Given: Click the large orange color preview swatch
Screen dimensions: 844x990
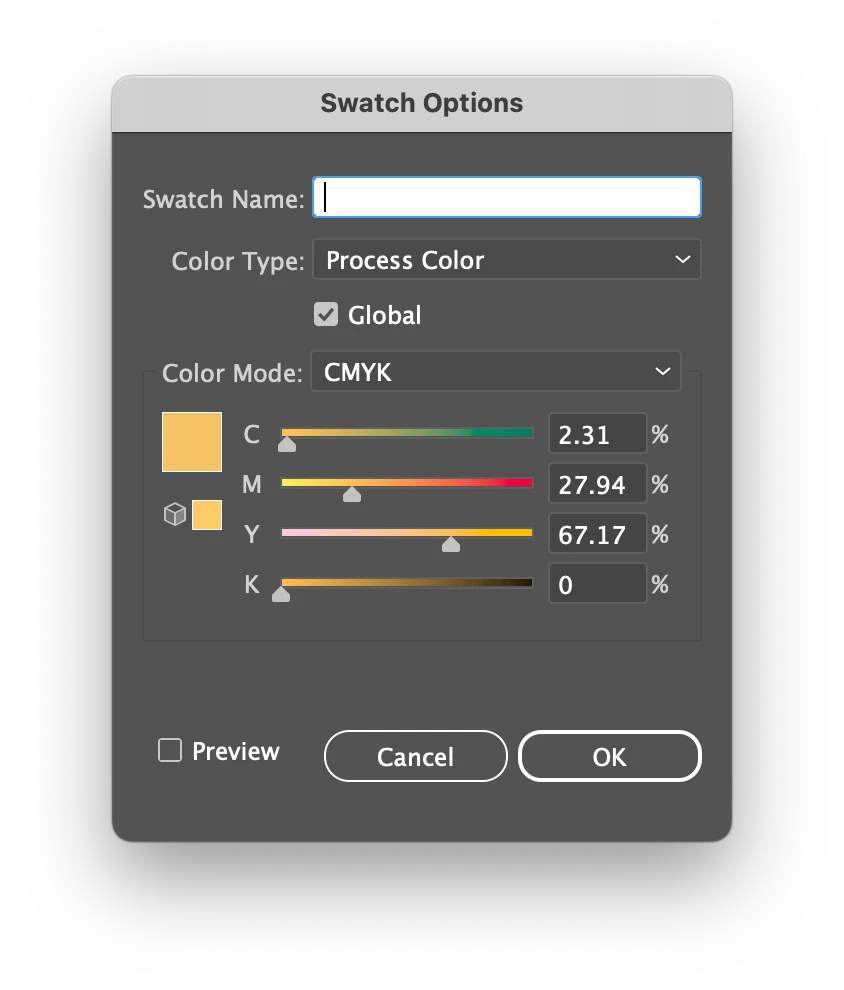Looking at the screenshot, I should (x=192, y=442).
